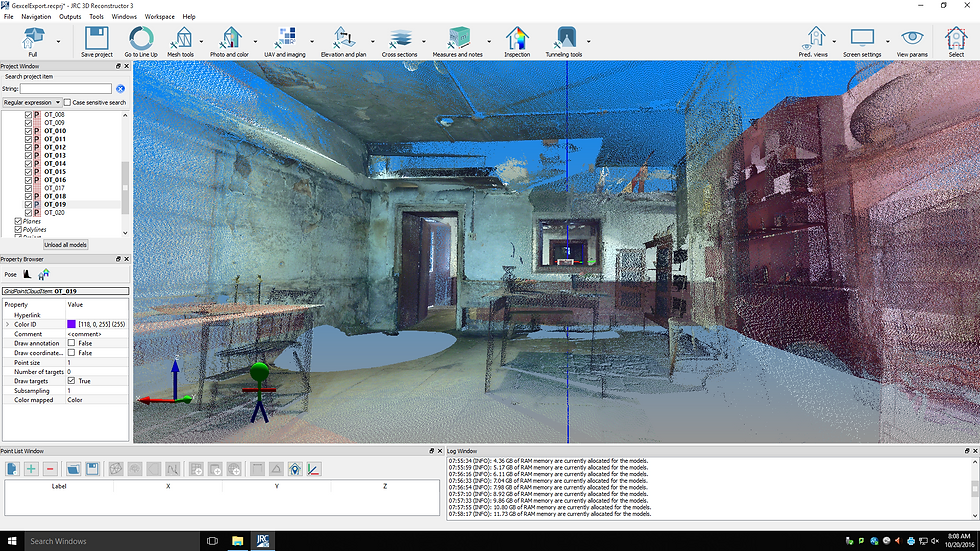Add a point with the green plus icon
980x551 pixels.
tap(31, 469)
